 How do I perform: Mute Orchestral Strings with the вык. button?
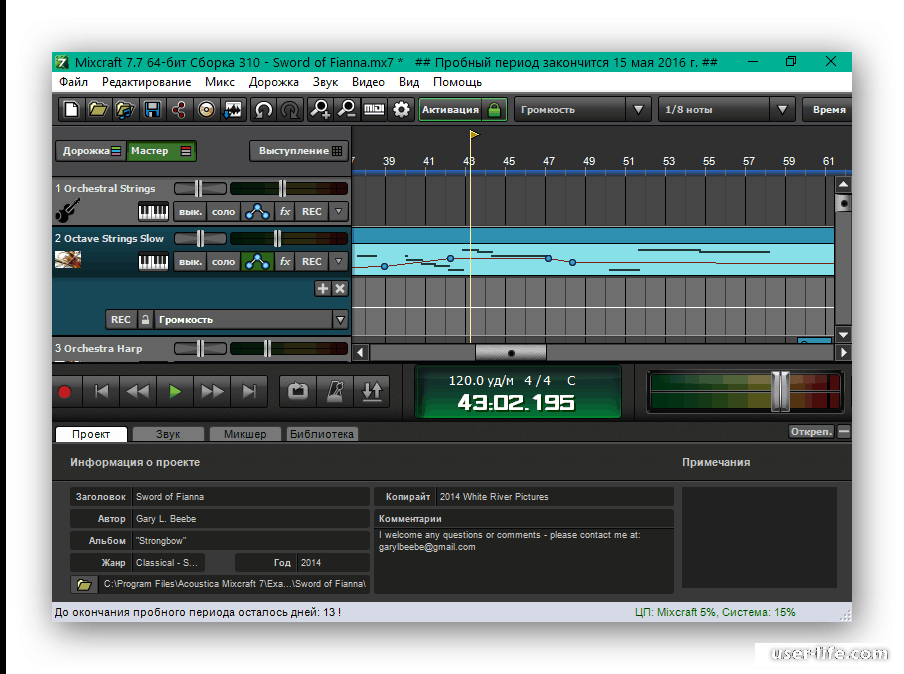[x=190, y=212]
